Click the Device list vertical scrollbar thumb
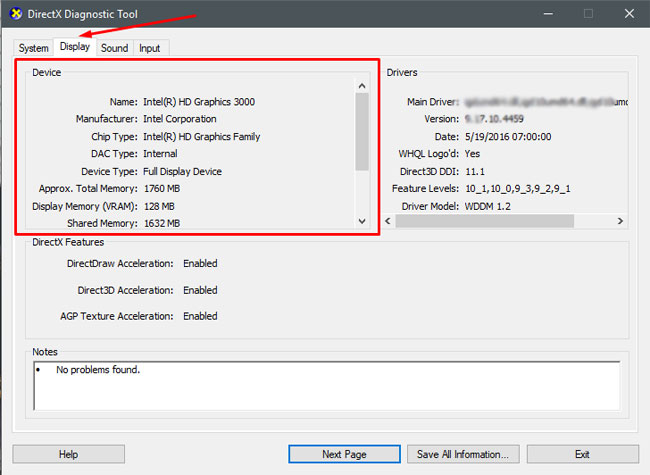 pos(362,131)
